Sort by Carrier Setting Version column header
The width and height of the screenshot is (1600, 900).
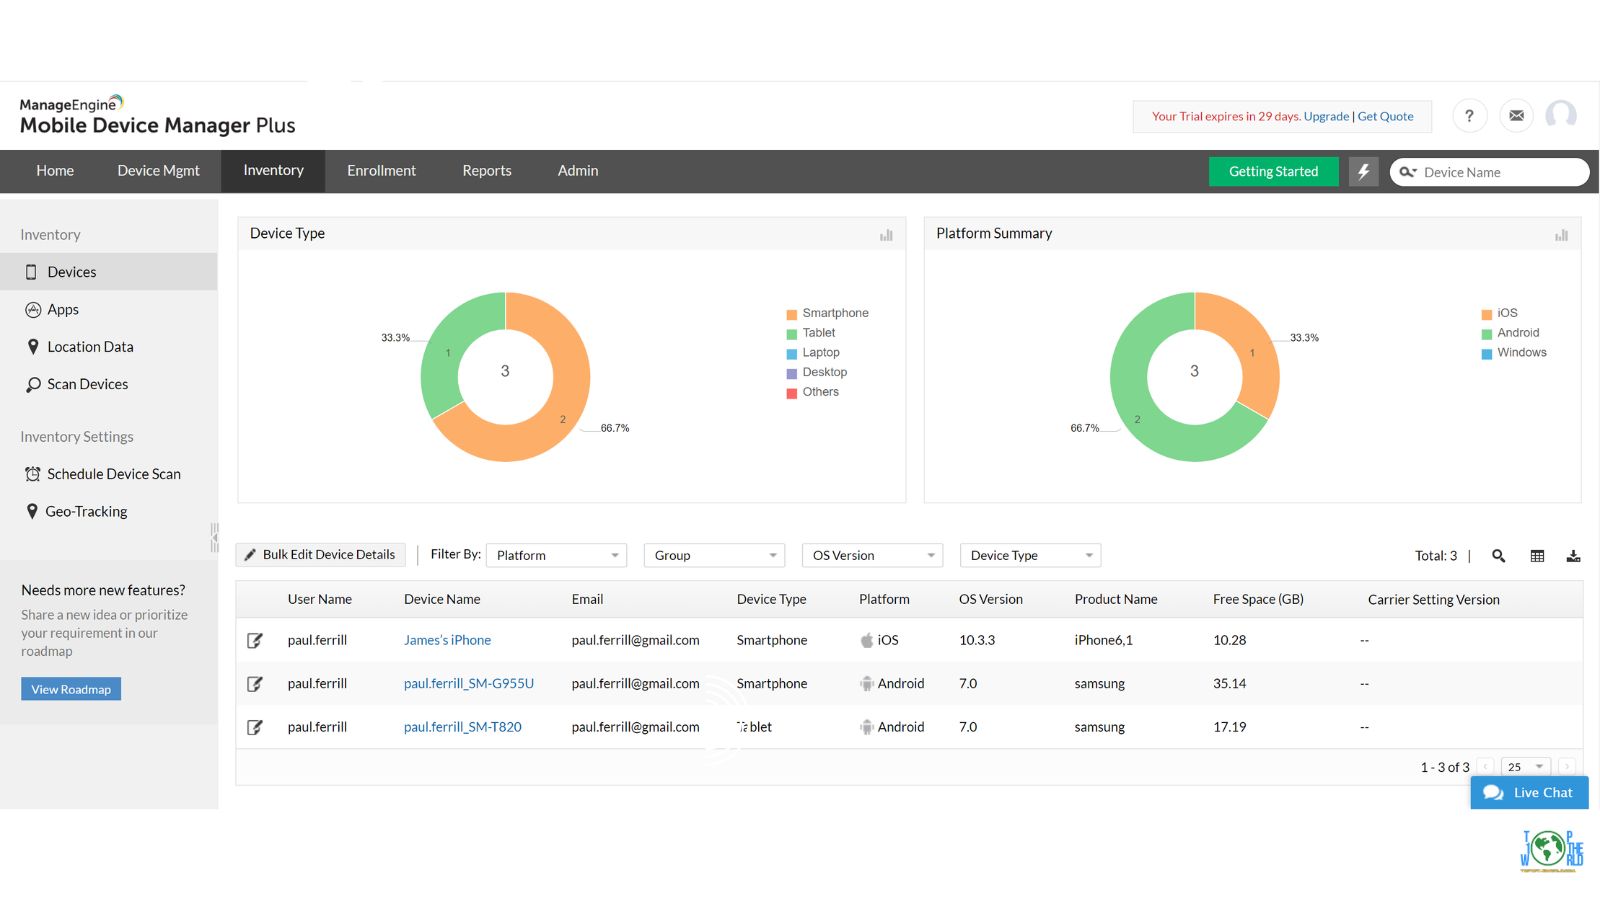(x=1434, y=600)
